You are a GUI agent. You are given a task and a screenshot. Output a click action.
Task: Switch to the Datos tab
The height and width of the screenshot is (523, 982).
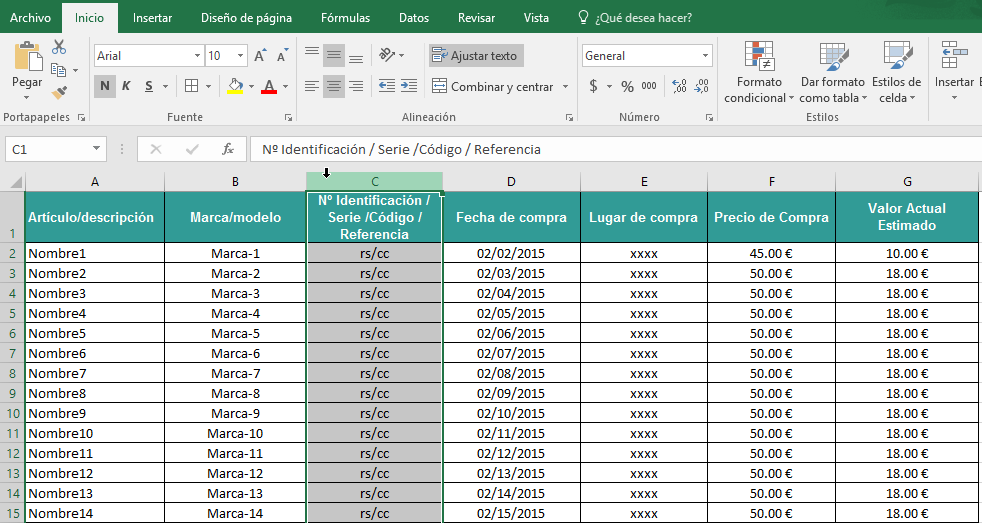tap(414, 18)
